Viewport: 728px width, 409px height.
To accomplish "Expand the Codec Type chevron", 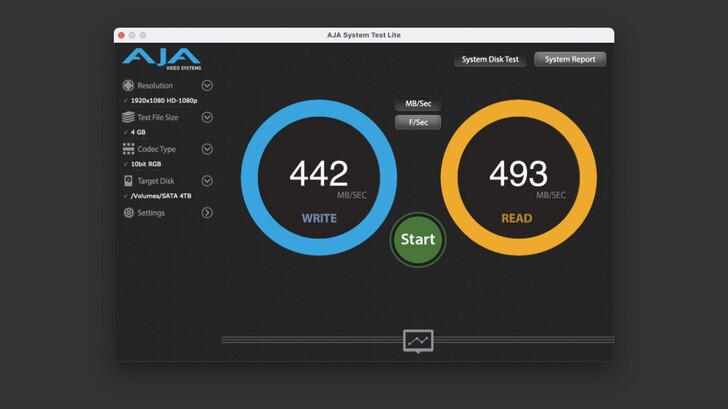I will (x=207, y=149).
